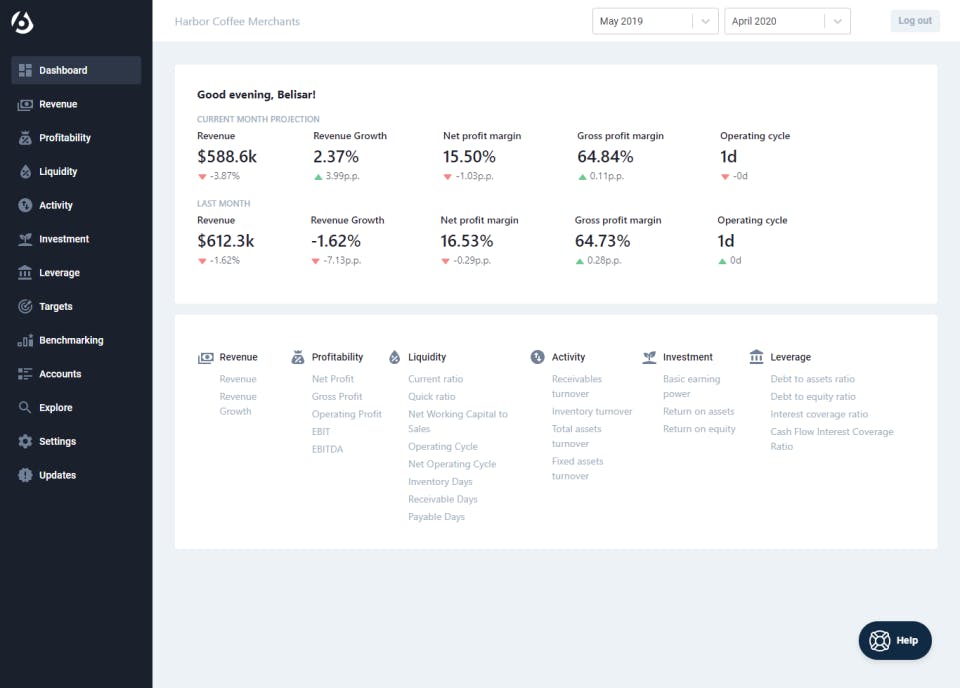This screenshot has height=688, width=960.
Task: Open Cash Flow Interest Coverage Ratio link
Action: pyautogui.click(x=832, y=439)
